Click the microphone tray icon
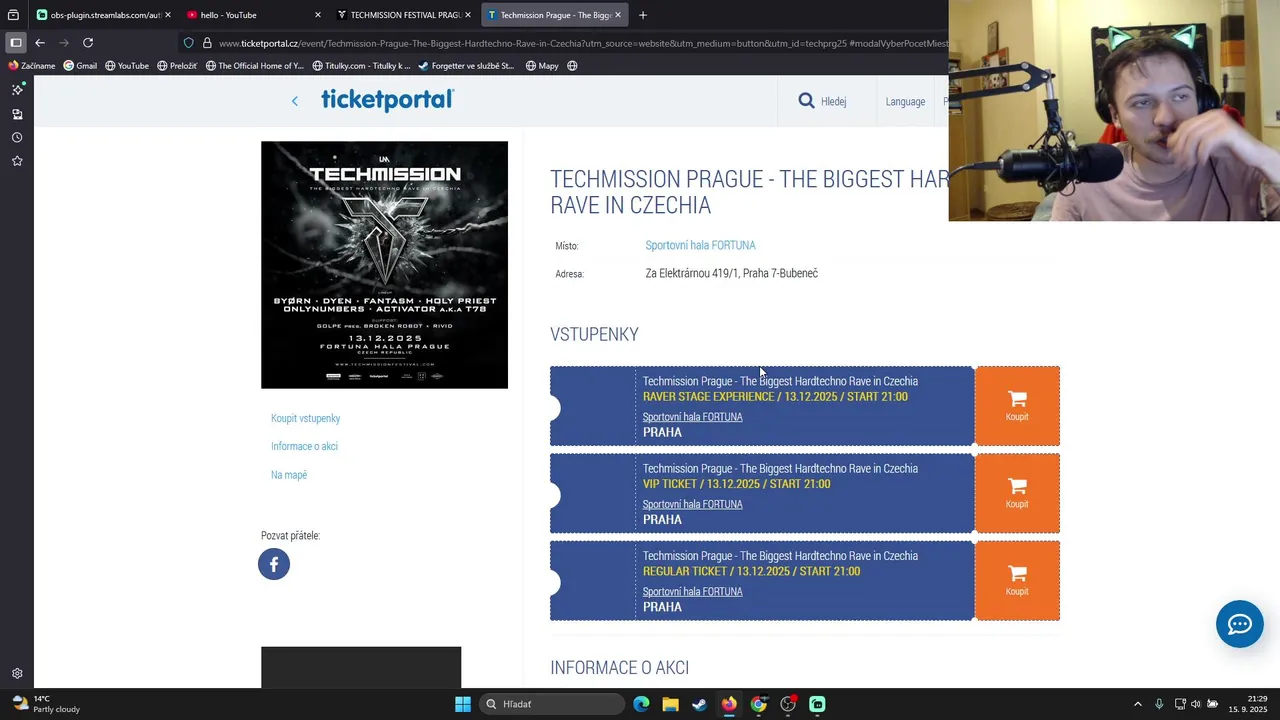Image resolution: width=1280 pixels, height=720 pixels. [1159, 704]
